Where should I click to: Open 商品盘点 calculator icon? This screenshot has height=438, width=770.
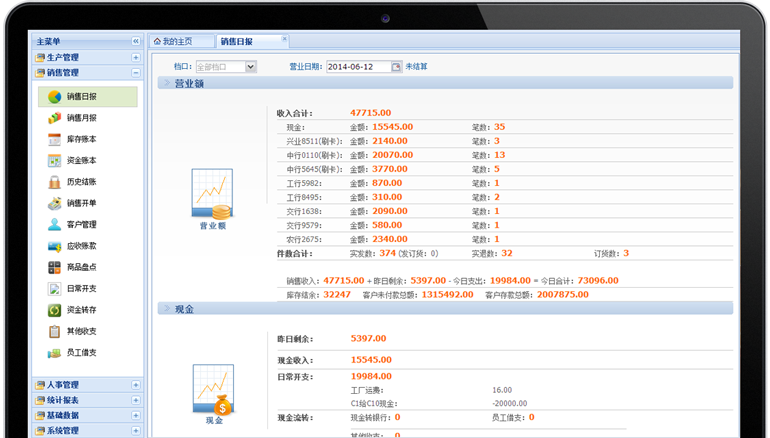pos(55,267)
